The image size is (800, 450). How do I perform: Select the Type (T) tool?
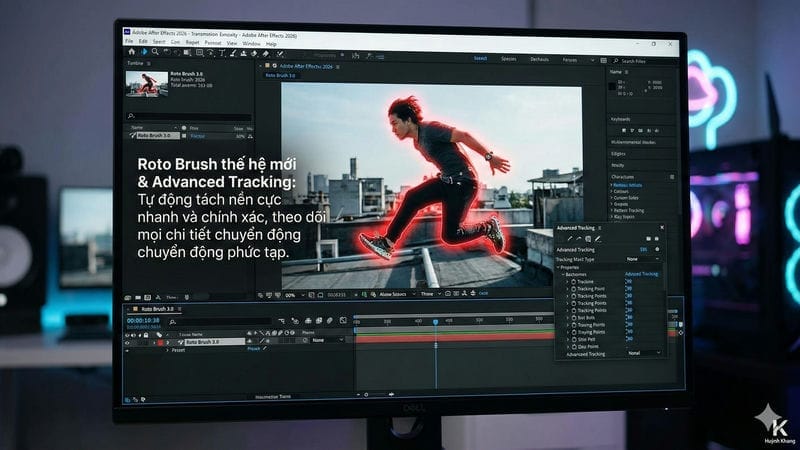[222, 53]
